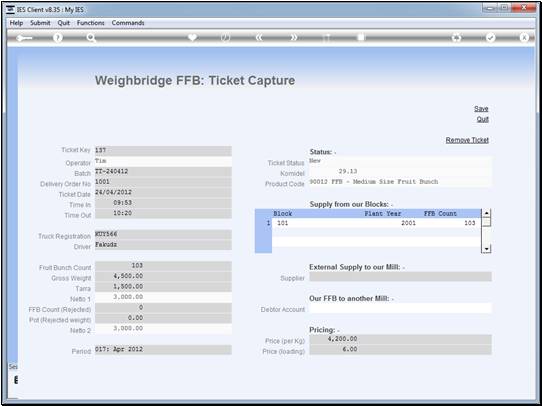Click the key icon in toolbar
The width and height of the screenshot is (542, 406).
pyautogui.click(x=24, y=38)
